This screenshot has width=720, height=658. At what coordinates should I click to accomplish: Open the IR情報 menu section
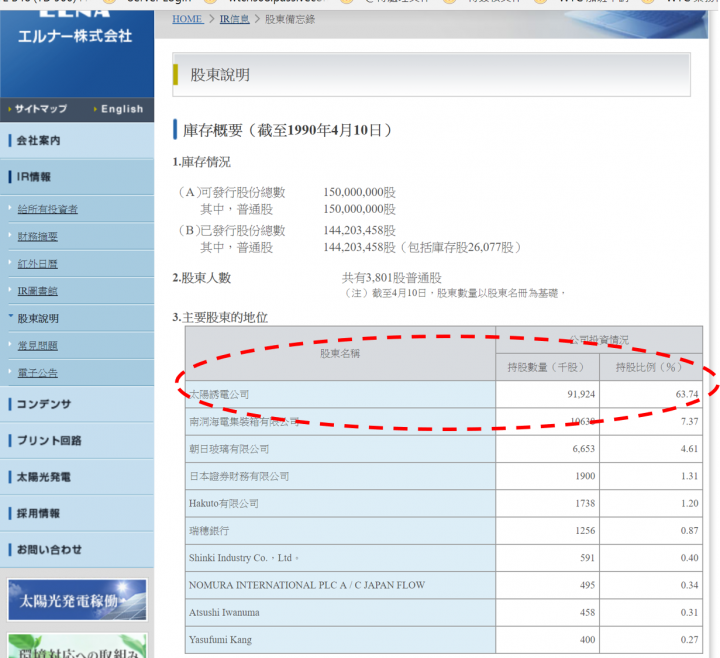(77, 177)
